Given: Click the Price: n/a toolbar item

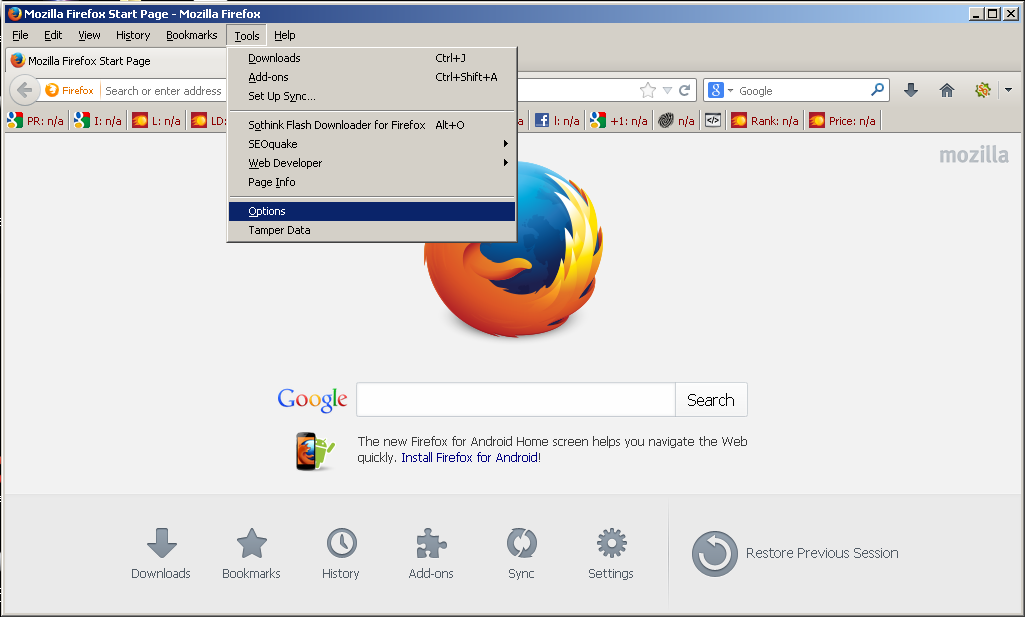Looking at the screenshot, I should (x=843, y=120).
